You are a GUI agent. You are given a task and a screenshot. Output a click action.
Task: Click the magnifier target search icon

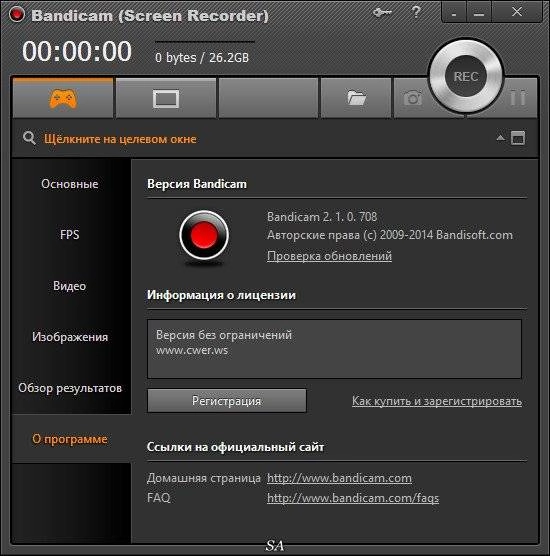(29, 138)
